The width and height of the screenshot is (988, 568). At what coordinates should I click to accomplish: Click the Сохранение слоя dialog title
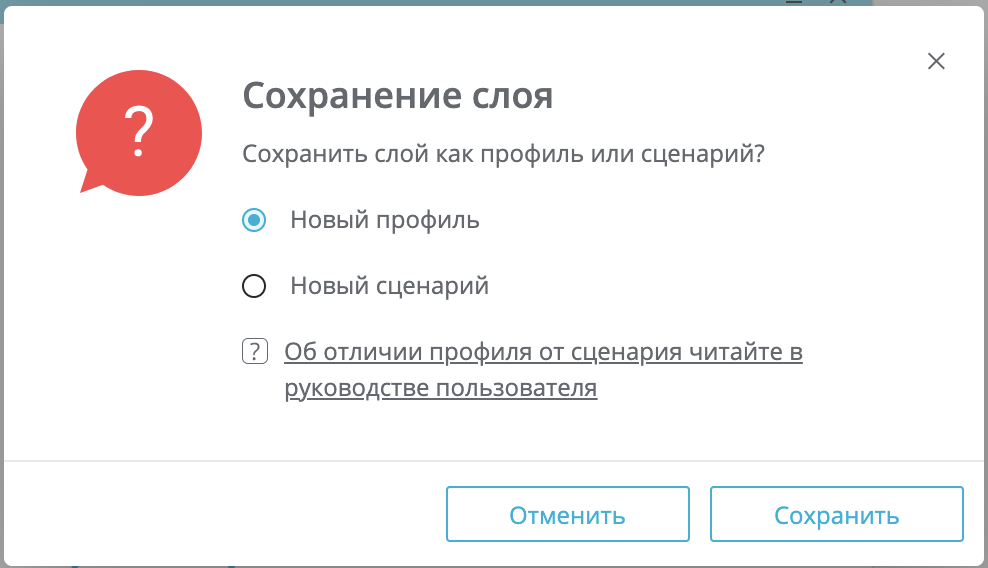coord(398,97)
